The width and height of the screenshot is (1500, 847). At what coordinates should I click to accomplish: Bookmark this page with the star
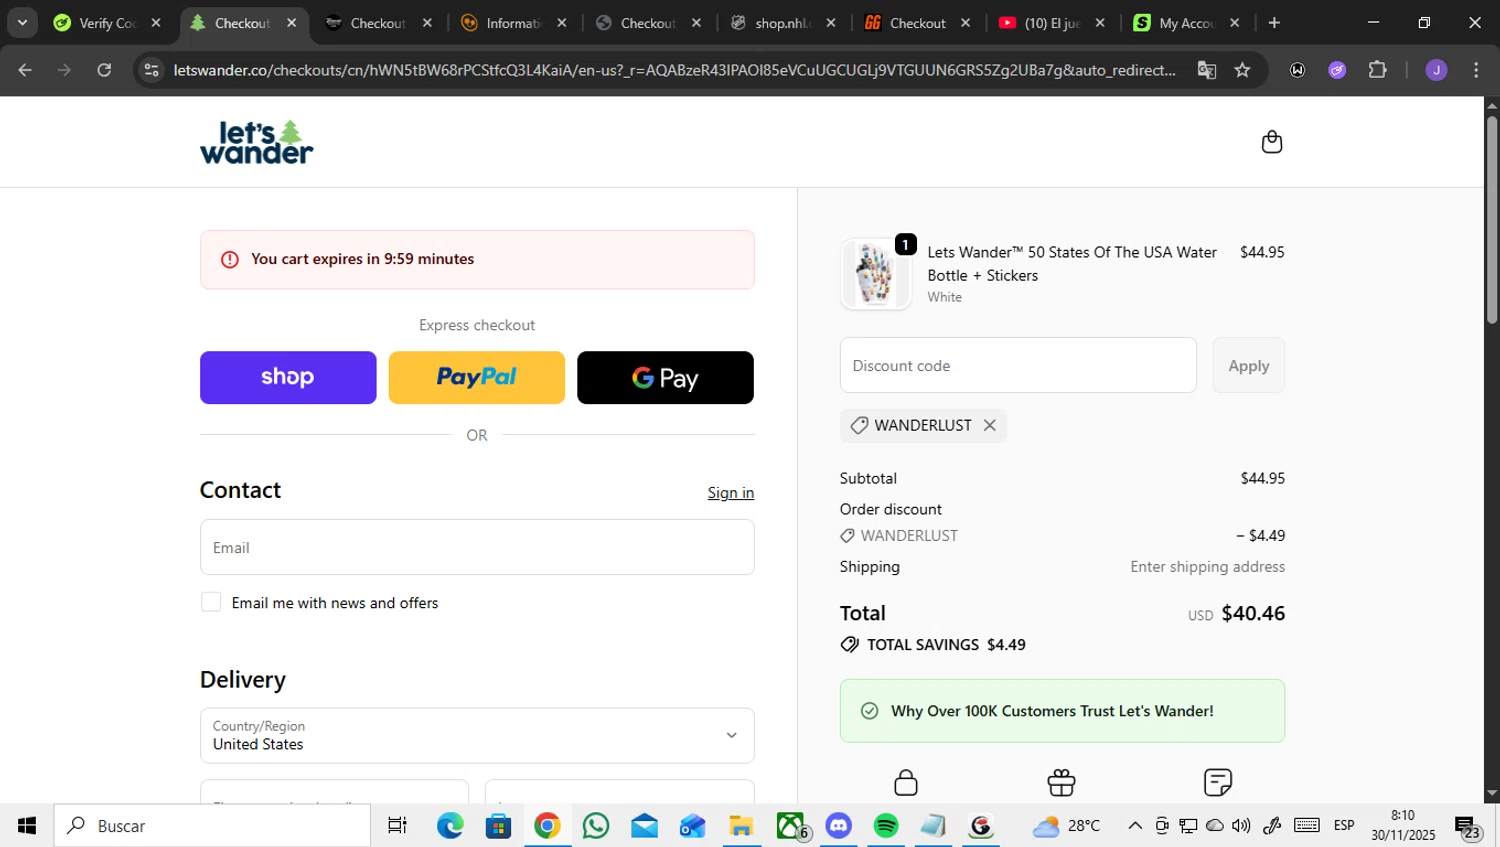(x=1242, y=70)
